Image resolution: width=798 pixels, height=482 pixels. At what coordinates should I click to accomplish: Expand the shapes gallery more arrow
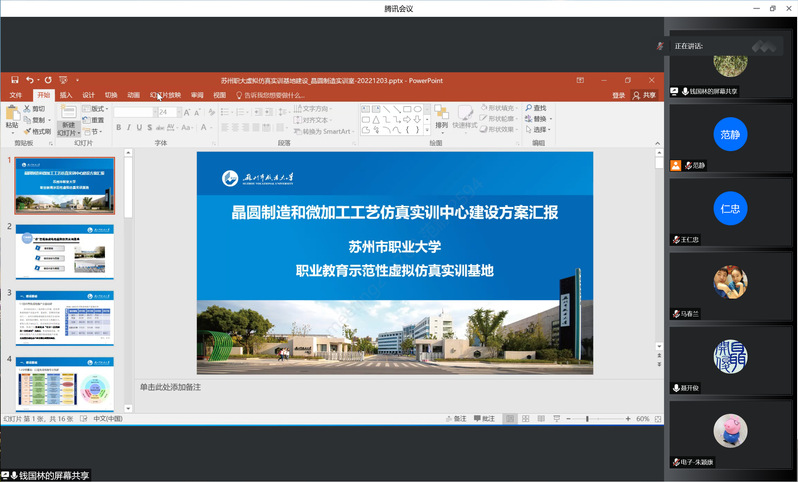click(x=427, y=130)
